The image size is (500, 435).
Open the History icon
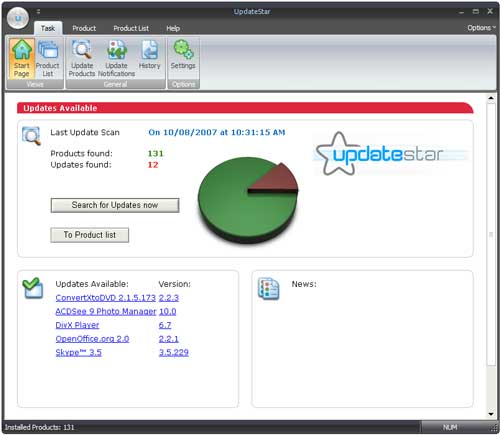(x=149, y=55)
